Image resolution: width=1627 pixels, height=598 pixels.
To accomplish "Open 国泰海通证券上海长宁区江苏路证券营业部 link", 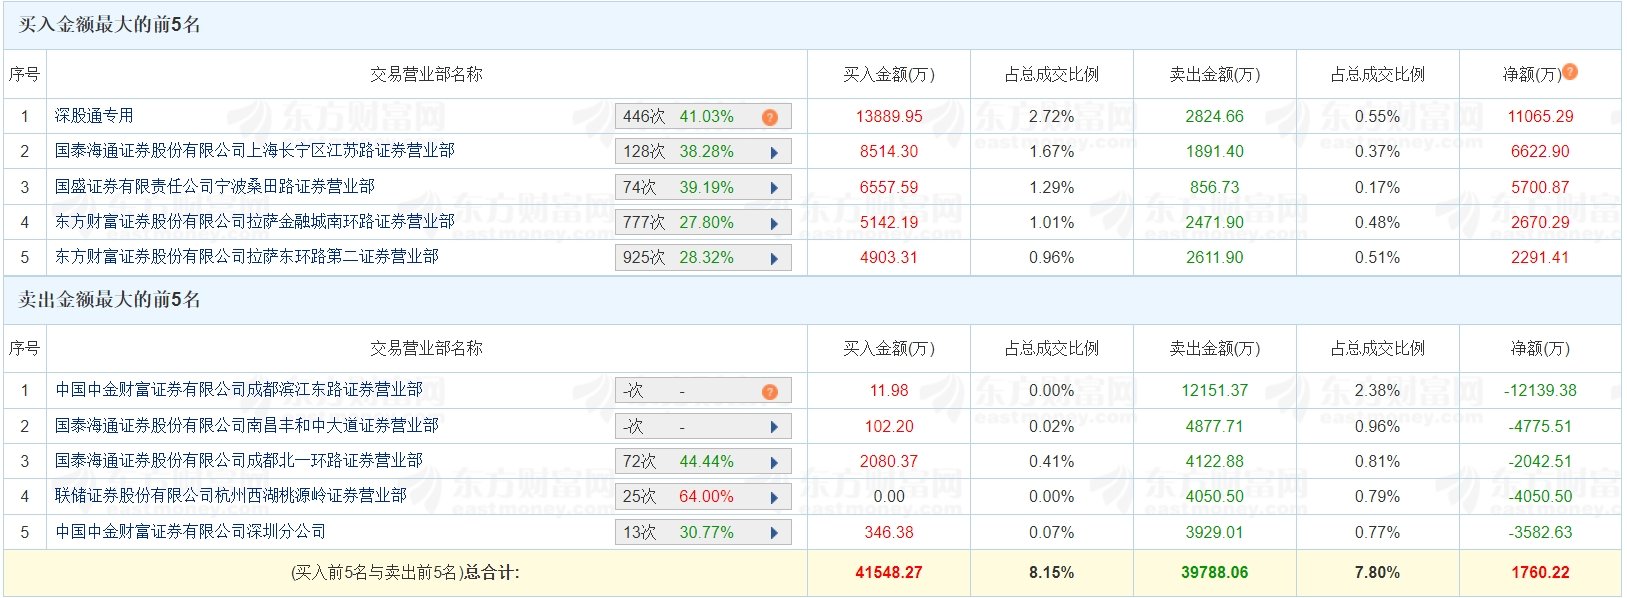I will 255,151.
